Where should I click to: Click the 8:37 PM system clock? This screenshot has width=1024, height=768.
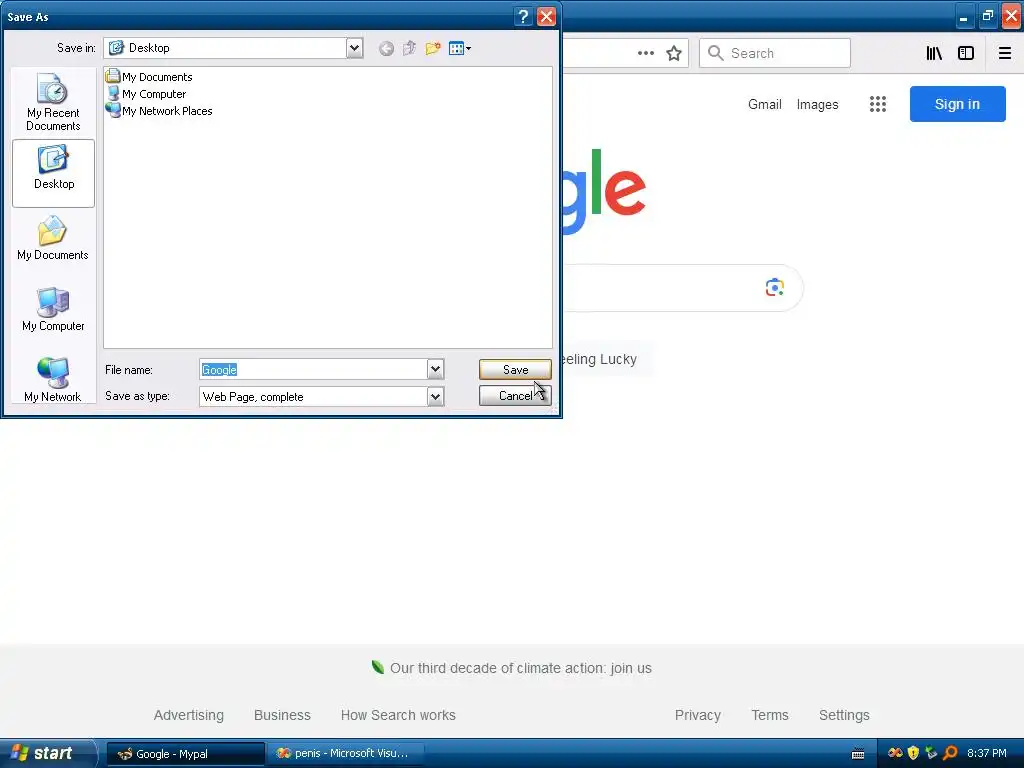987,753
